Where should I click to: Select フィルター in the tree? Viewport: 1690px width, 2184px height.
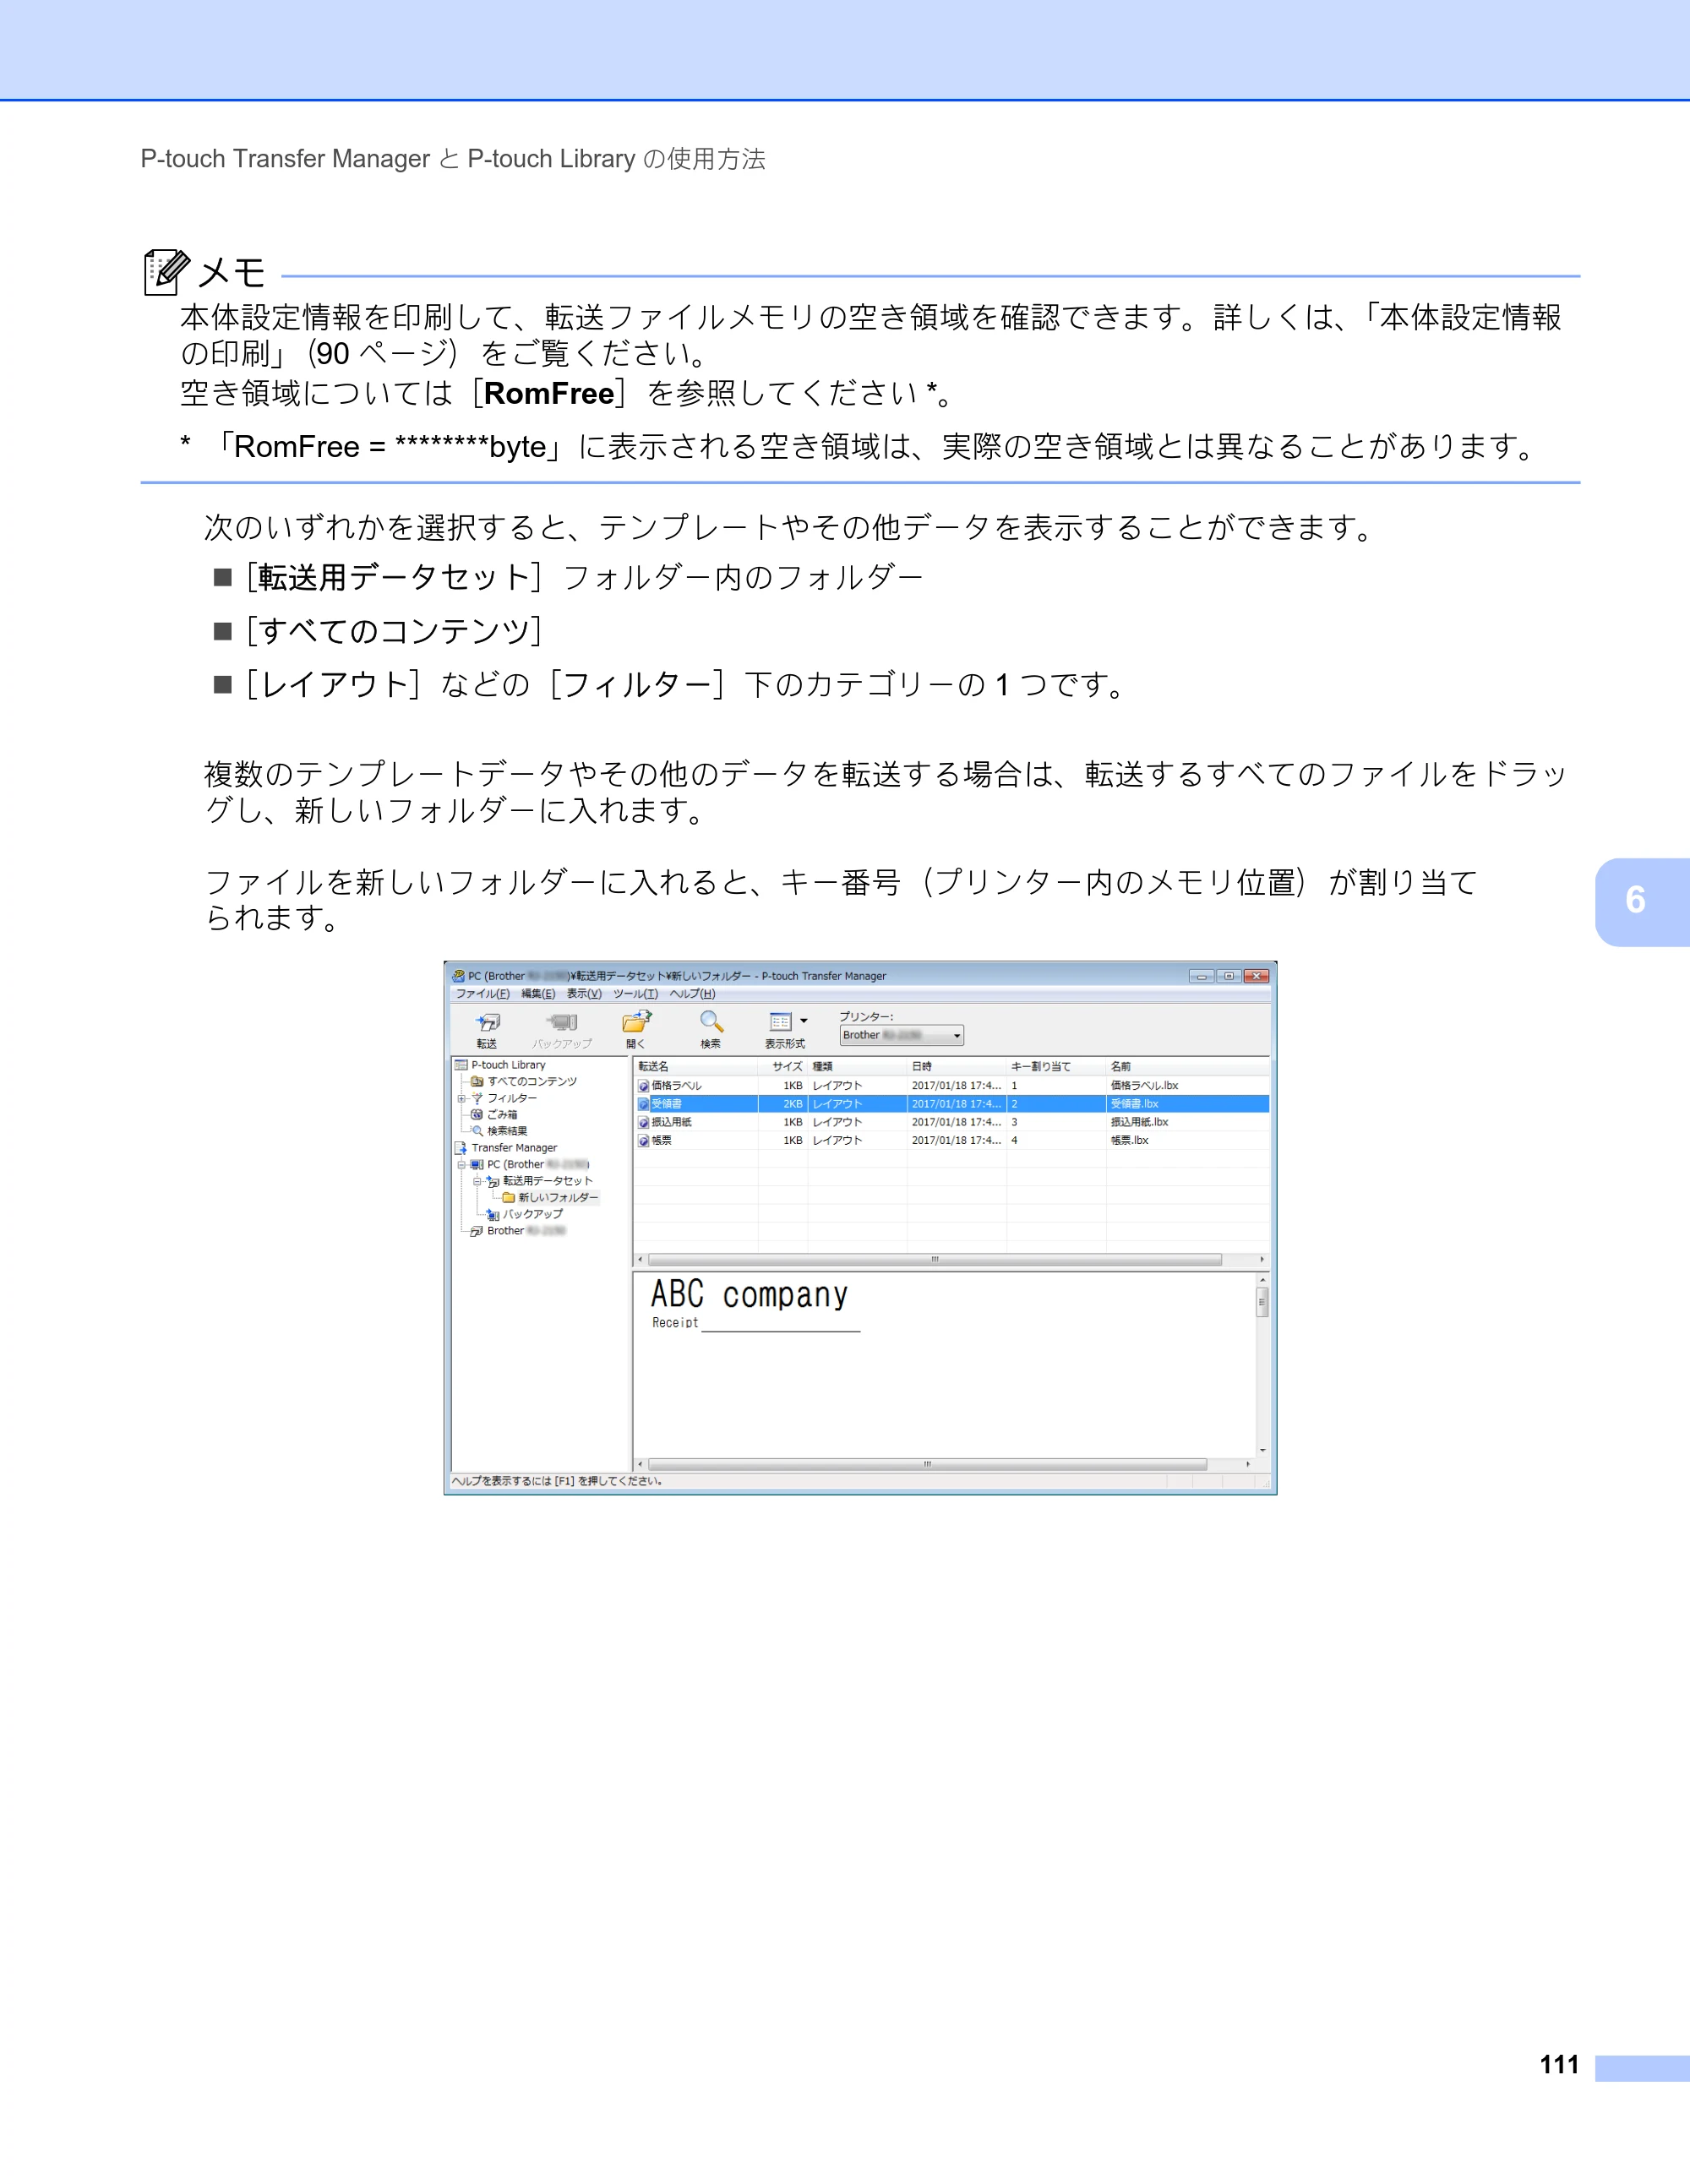click(511, 1098)
